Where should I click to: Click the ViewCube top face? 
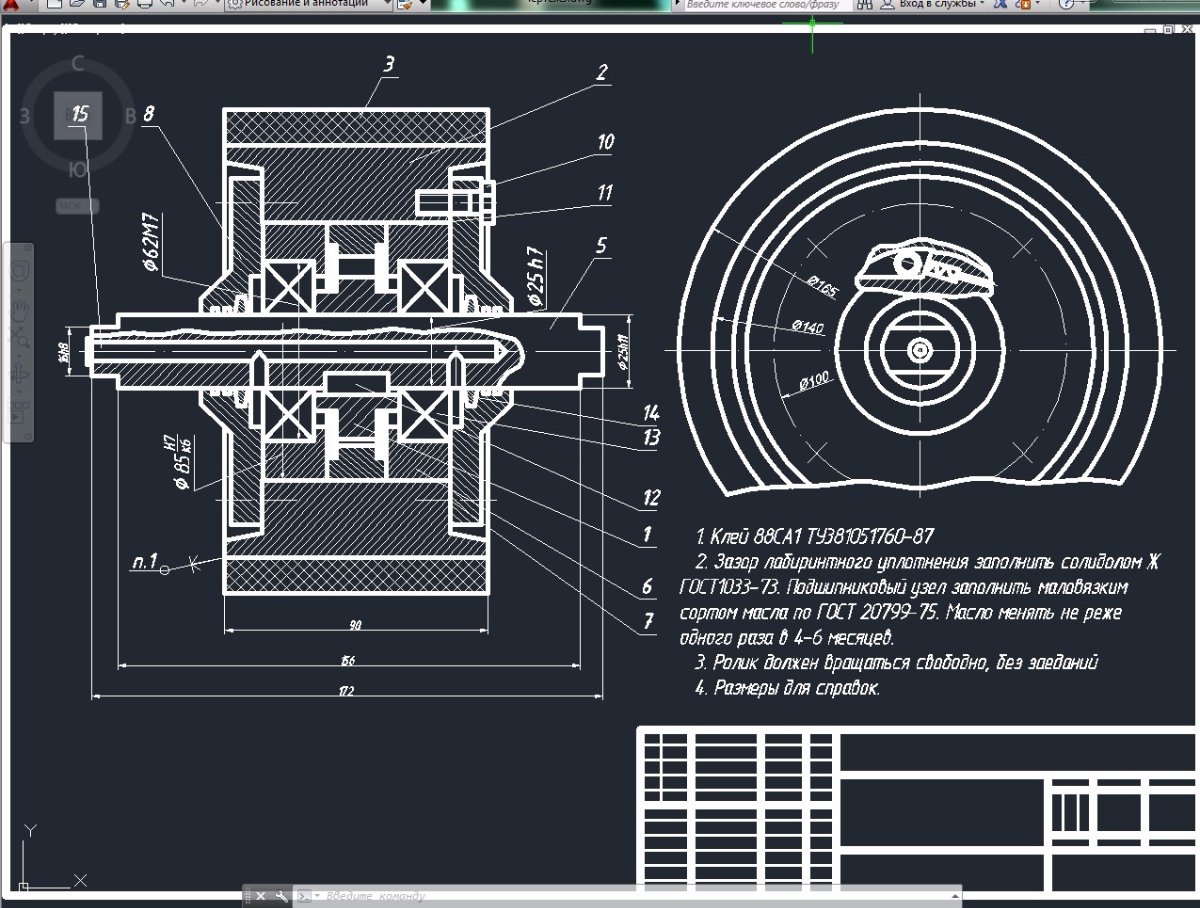(x=78, y=116)
